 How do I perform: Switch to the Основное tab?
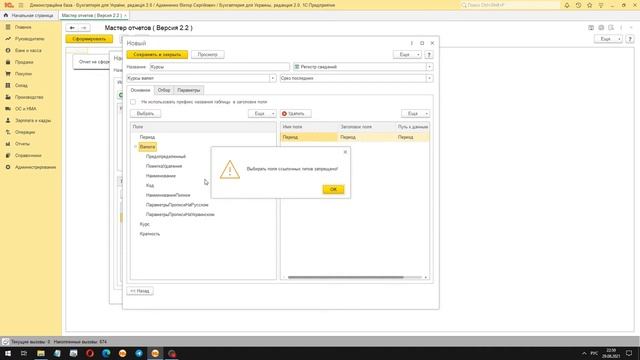click(140, 90)
